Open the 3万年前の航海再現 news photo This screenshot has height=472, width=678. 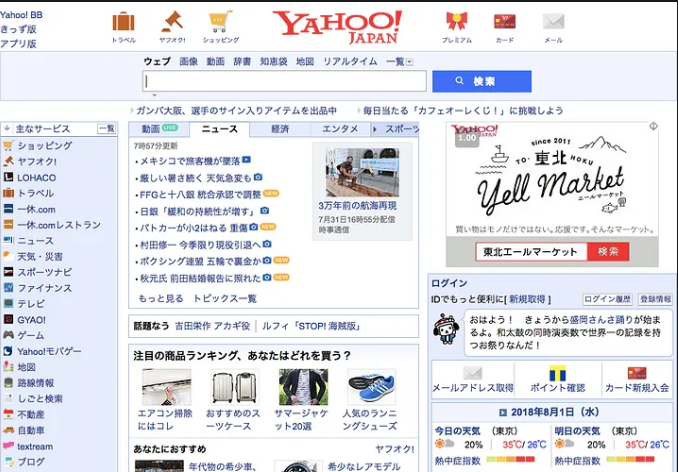362,172
